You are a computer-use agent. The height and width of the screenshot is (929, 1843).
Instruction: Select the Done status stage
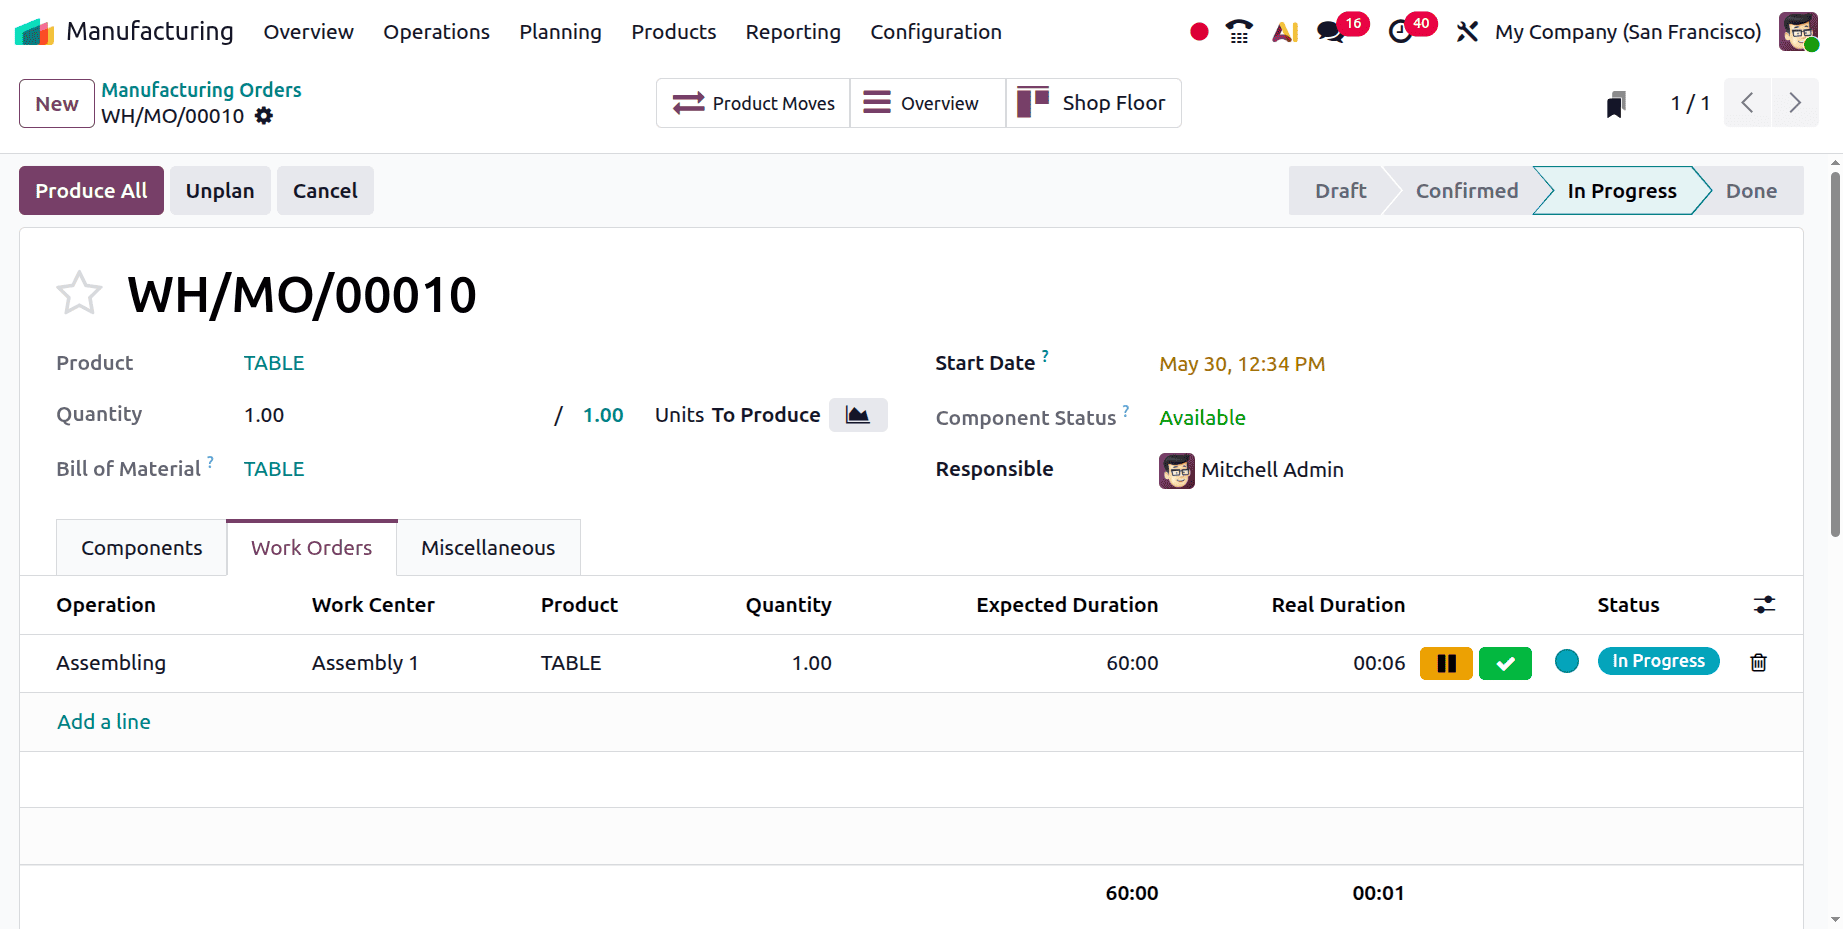1752,191
